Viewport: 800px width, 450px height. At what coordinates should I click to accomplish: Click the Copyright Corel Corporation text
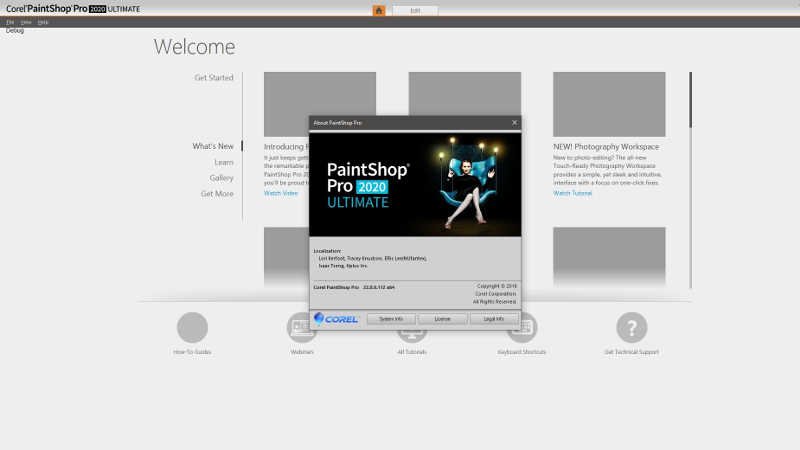point(494,294)
